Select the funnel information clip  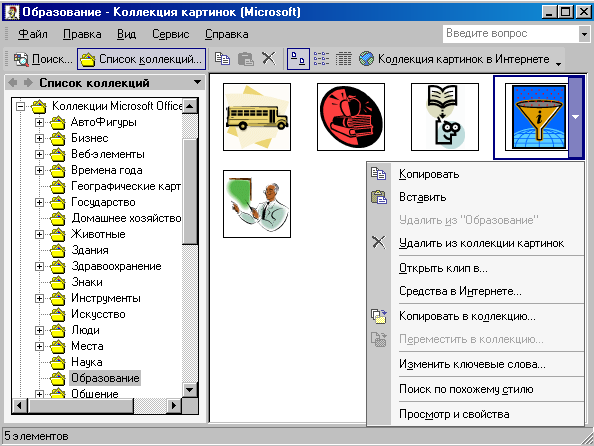click(538, 117)
